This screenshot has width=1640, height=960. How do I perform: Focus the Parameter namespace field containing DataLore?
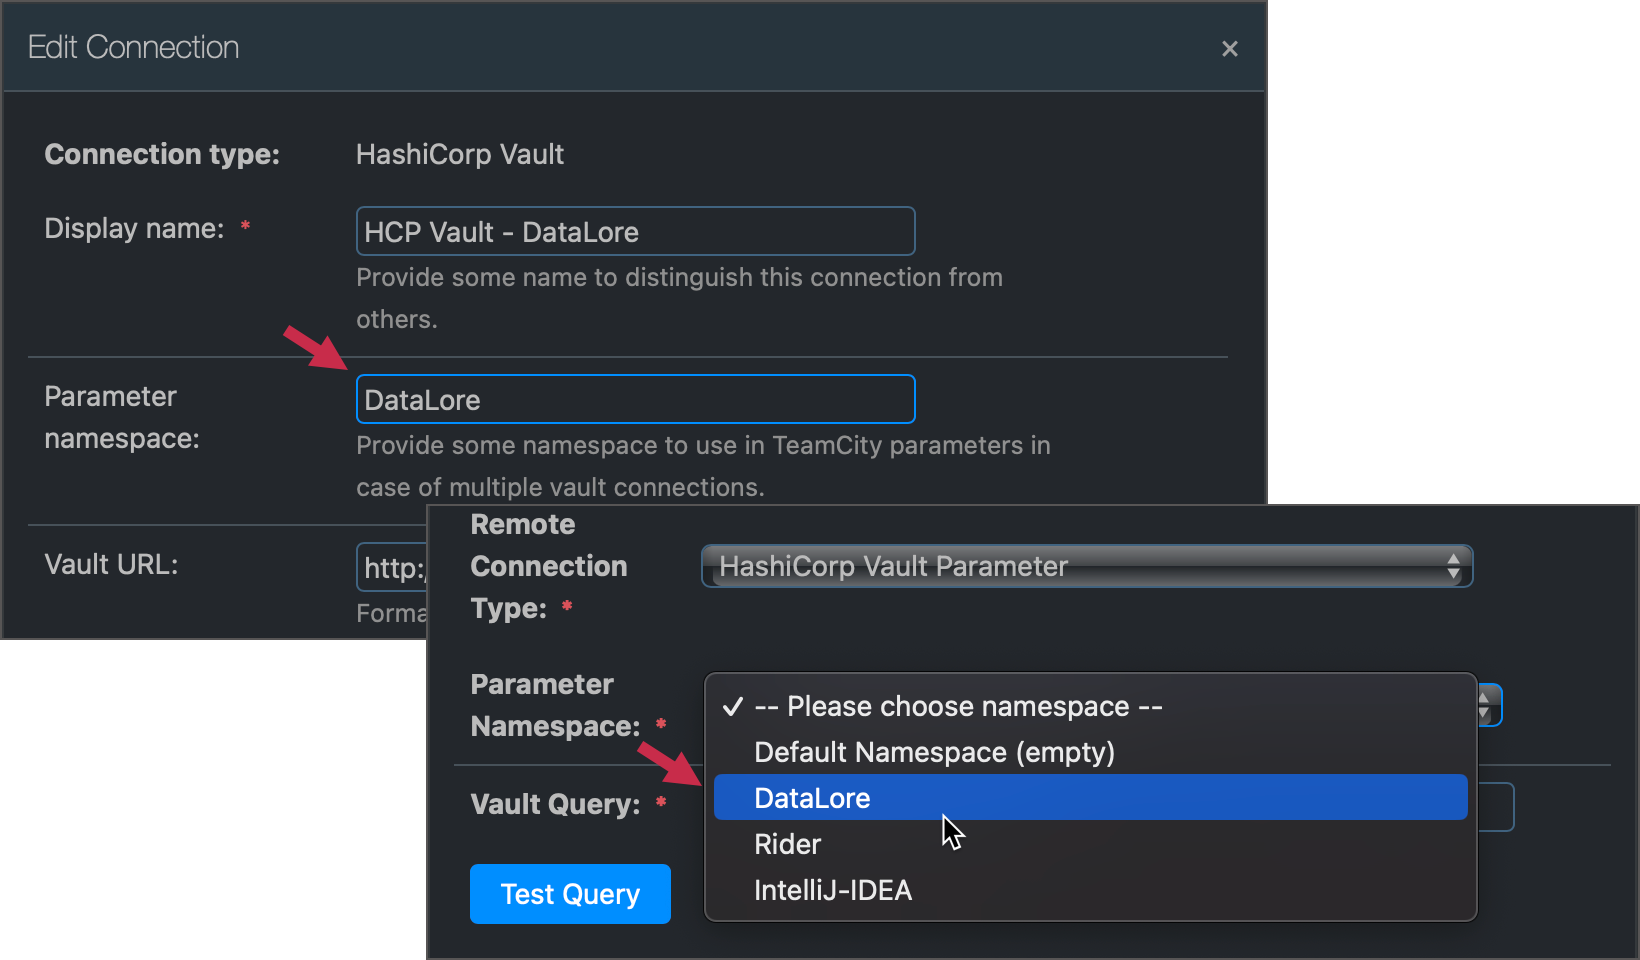[x=635, y=400]
